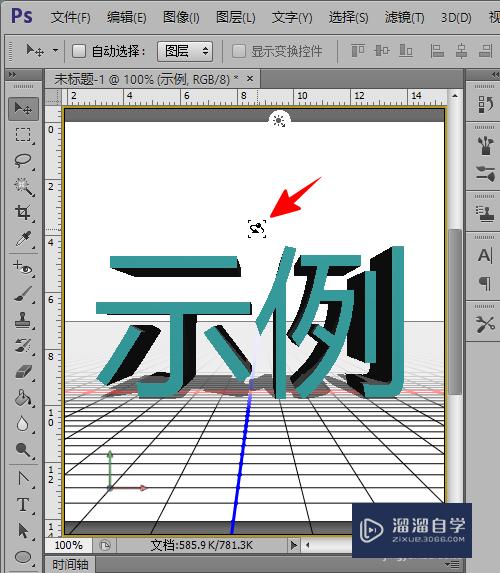Select the History Brush tool

pos(23,346)
